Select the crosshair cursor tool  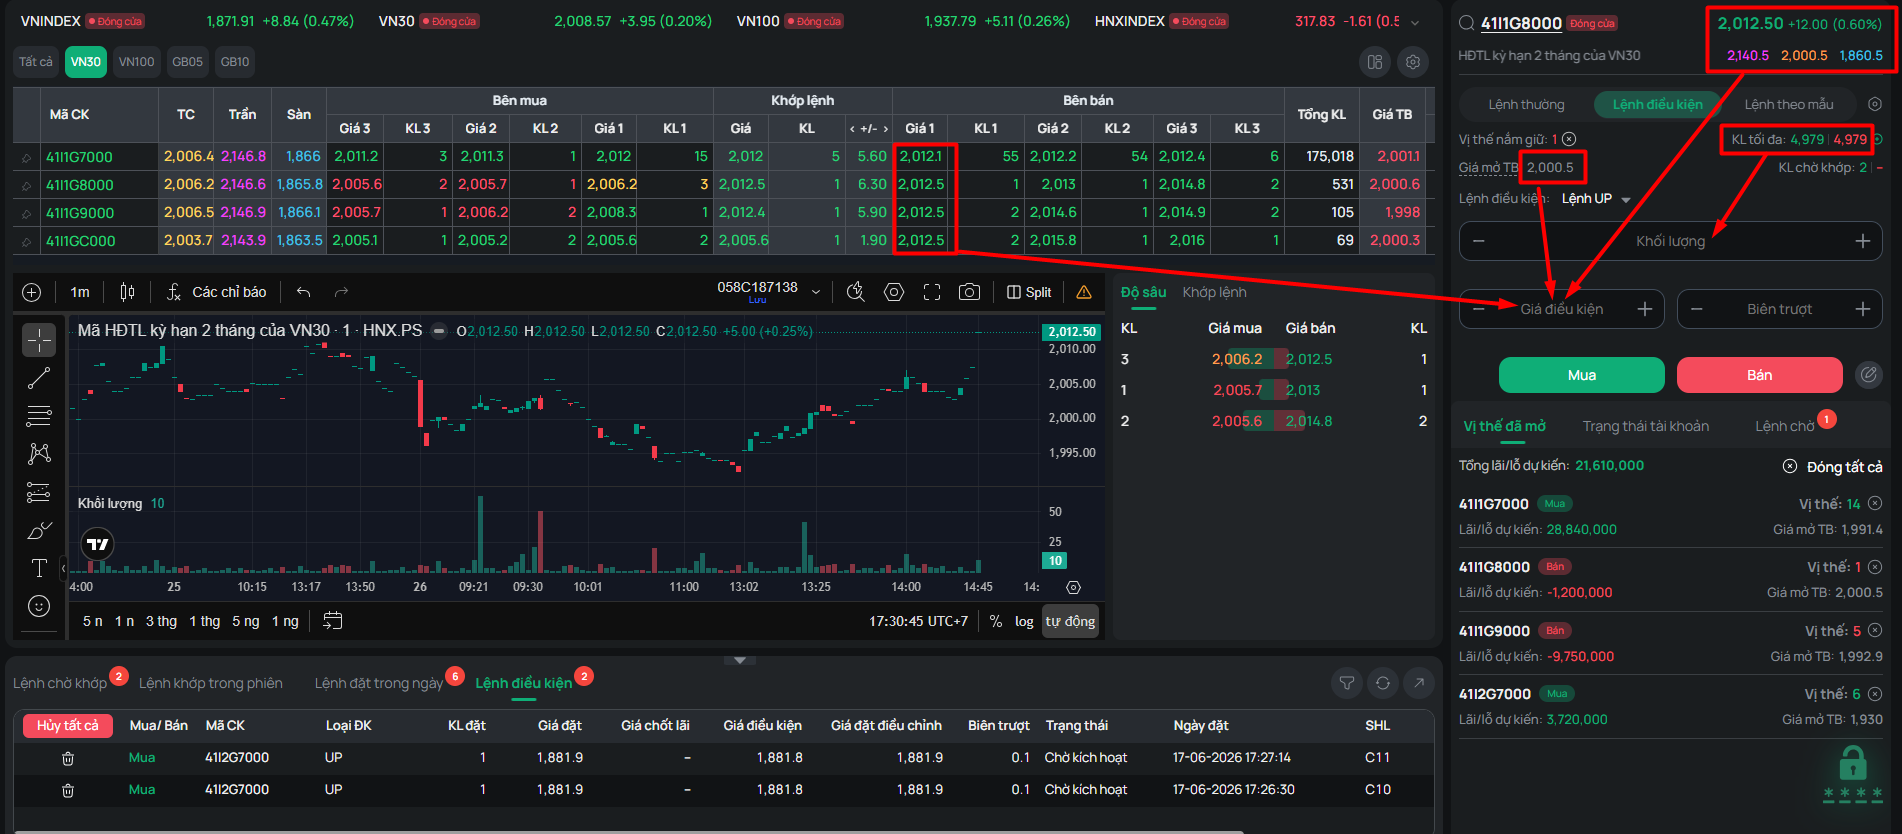[39, 340]
